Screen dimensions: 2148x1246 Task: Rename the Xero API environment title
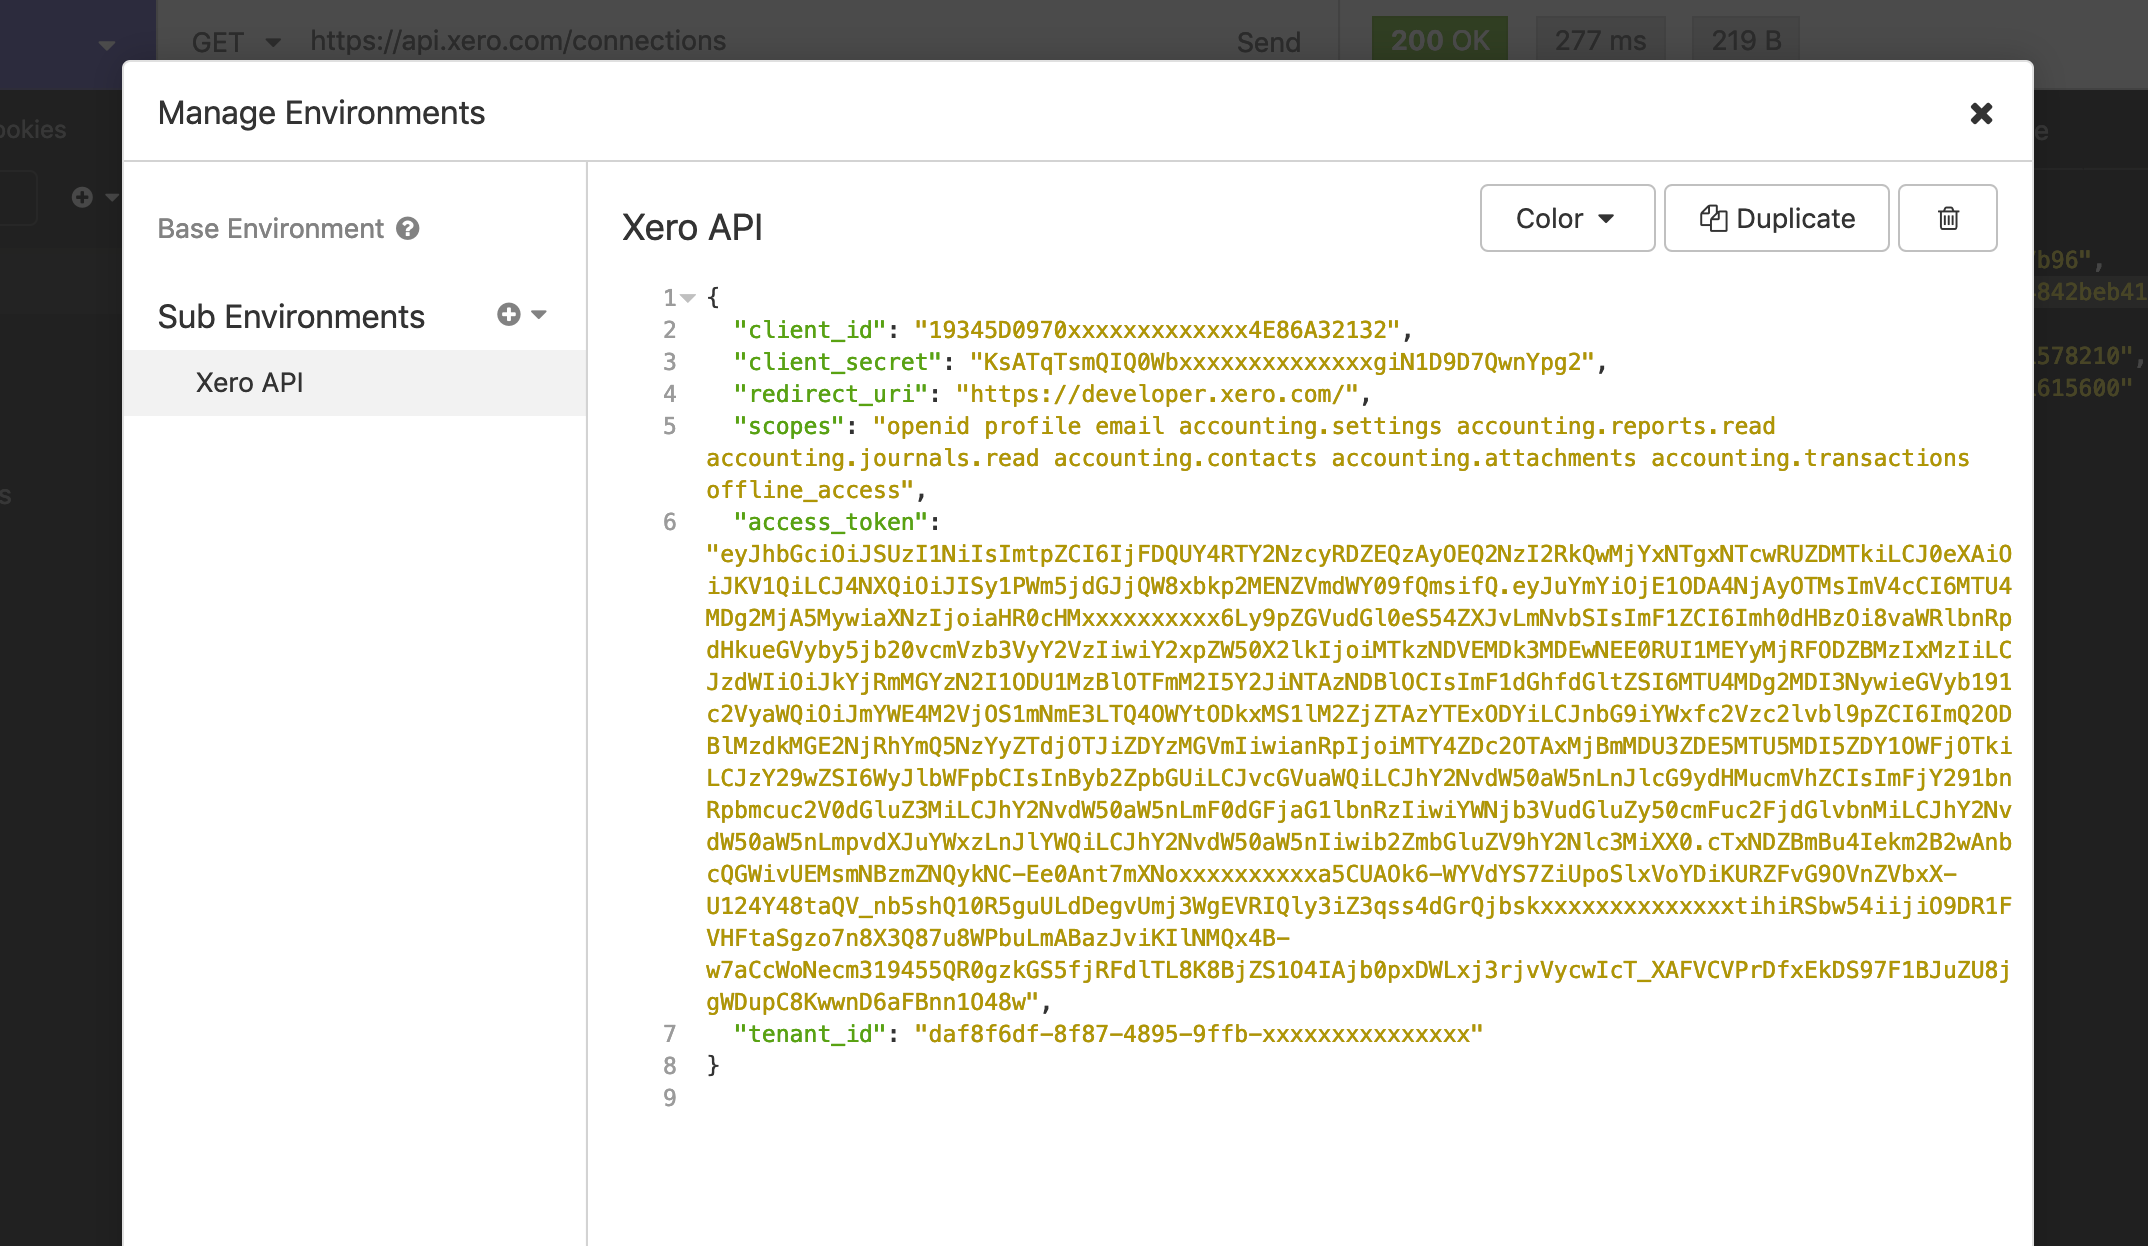[x=692, y=228]
